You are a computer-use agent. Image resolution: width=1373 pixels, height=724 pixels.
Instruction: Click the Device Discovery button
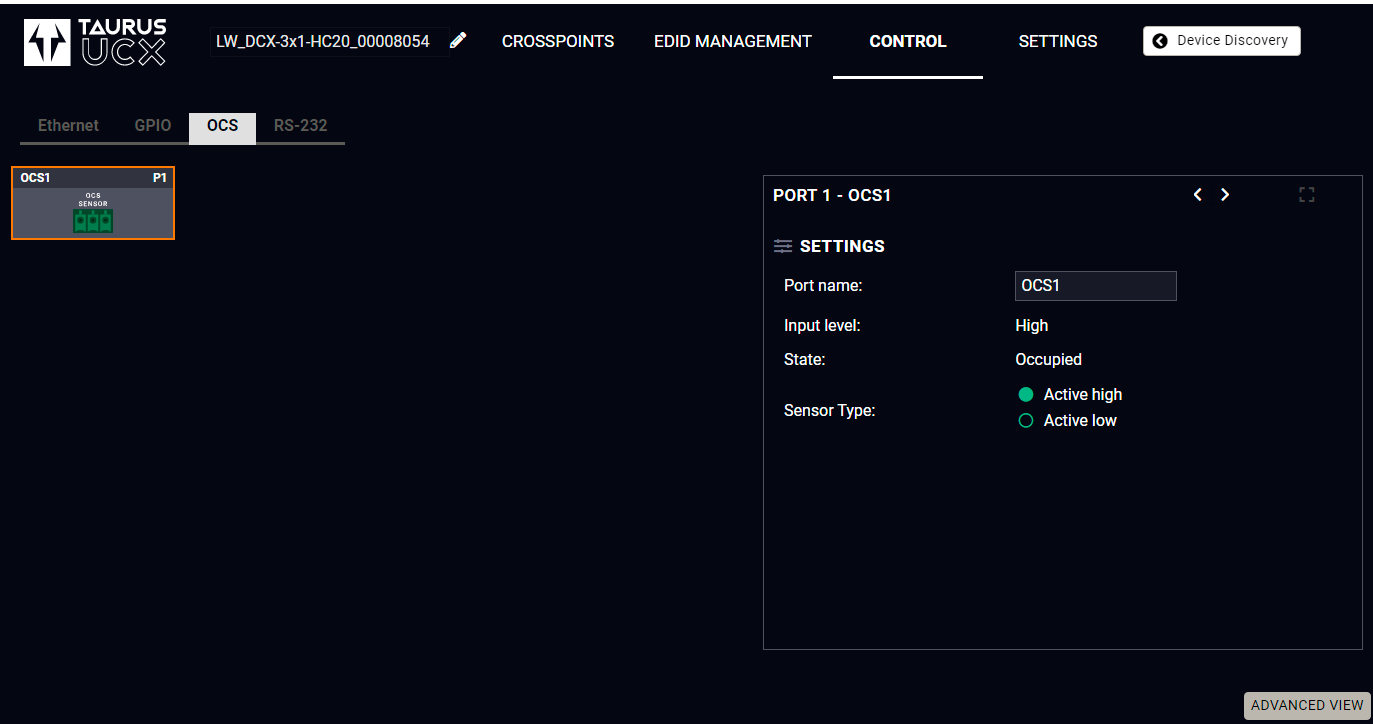click(1222, 41)
